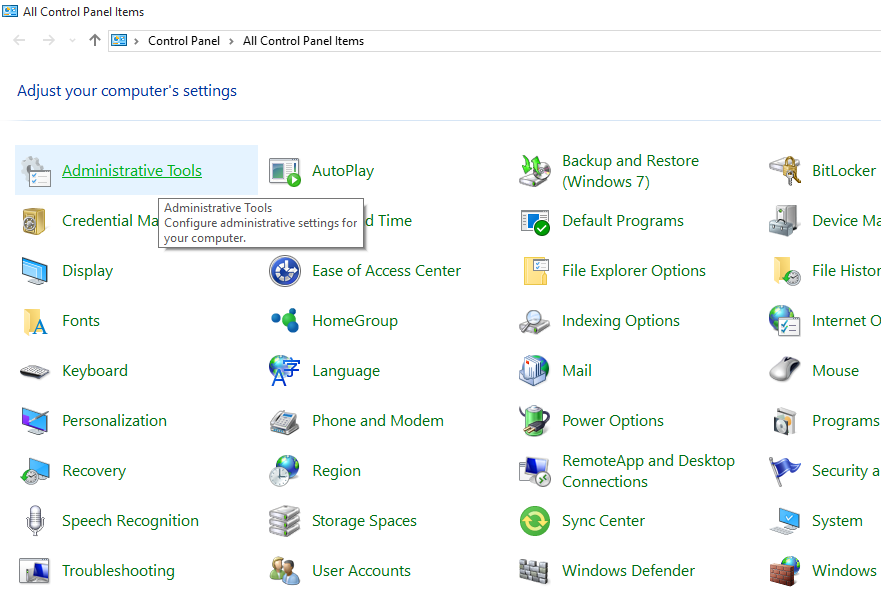Click the Mouse icon

click(784, 370)
